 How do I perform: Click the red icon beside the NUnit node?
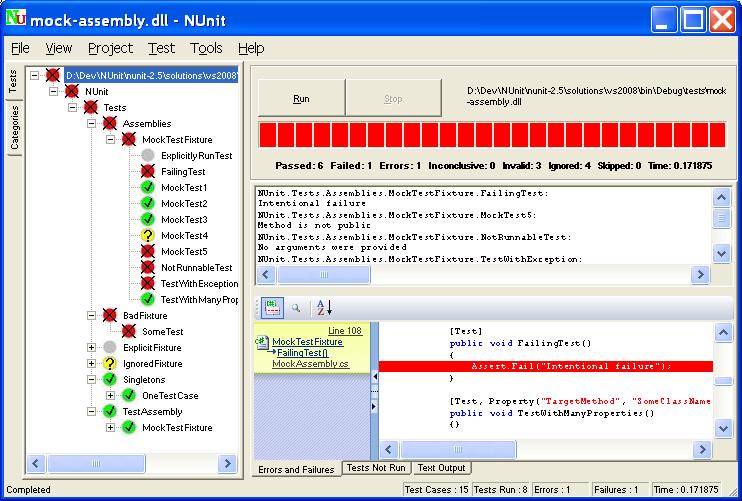click(72, 91)
